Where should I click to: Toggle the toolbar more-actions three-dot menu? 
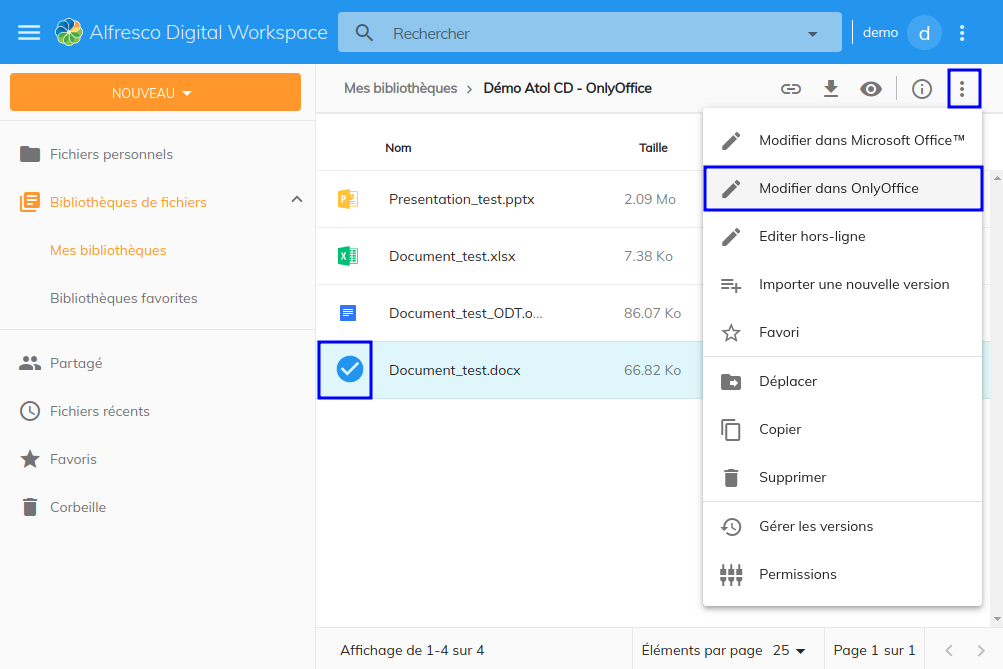point(962,89)
